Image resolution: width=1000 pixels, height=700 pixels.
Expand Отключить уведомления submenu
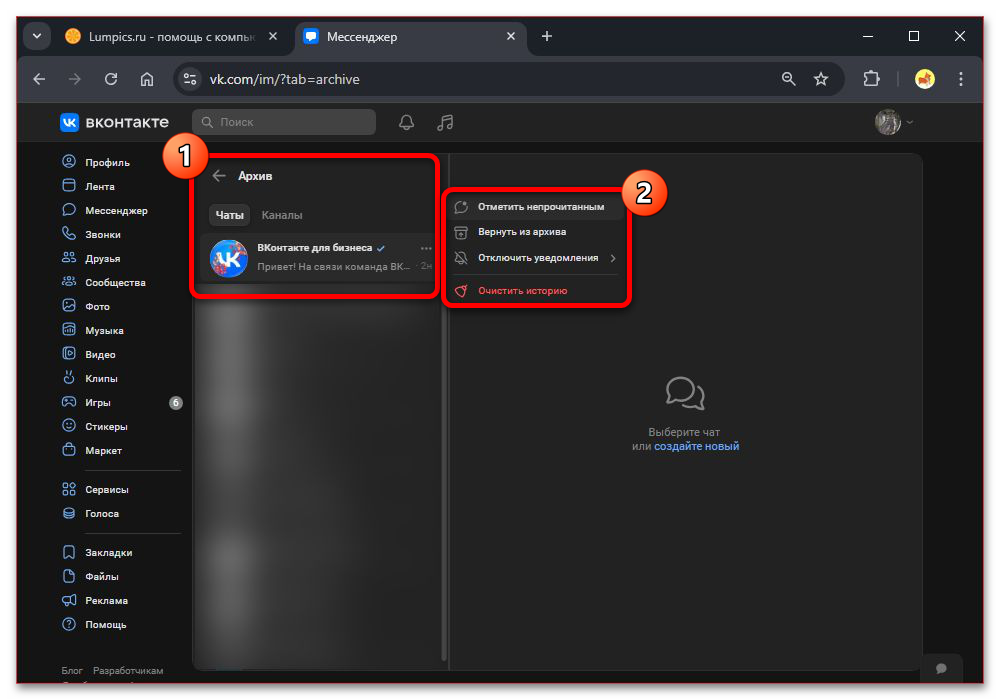[x=535, y=258]
